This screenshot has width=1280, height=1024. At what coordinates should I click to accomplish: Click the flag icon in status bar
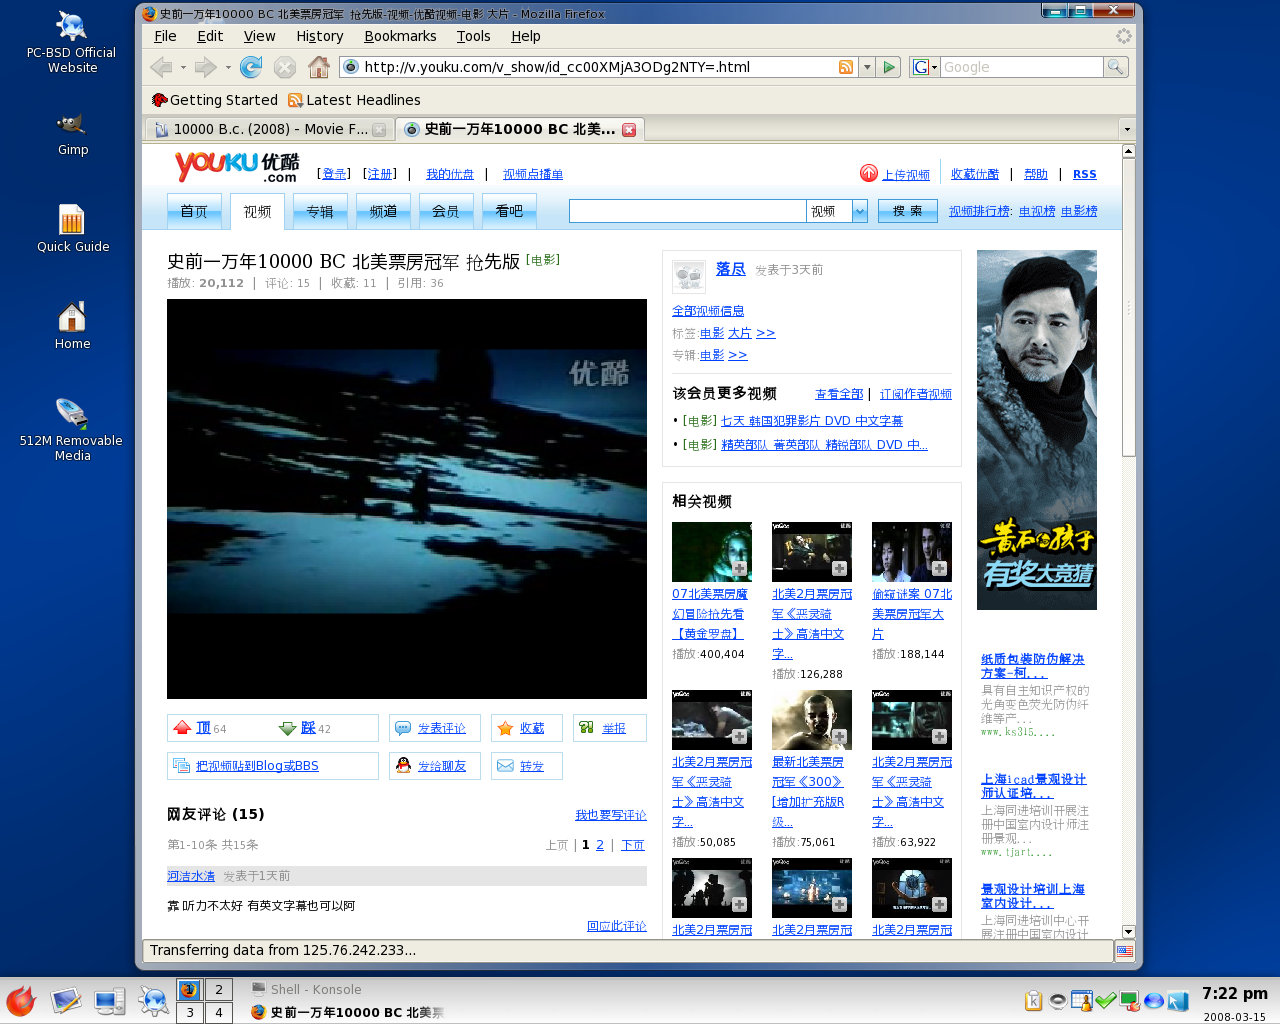(x=1125, y=951)
